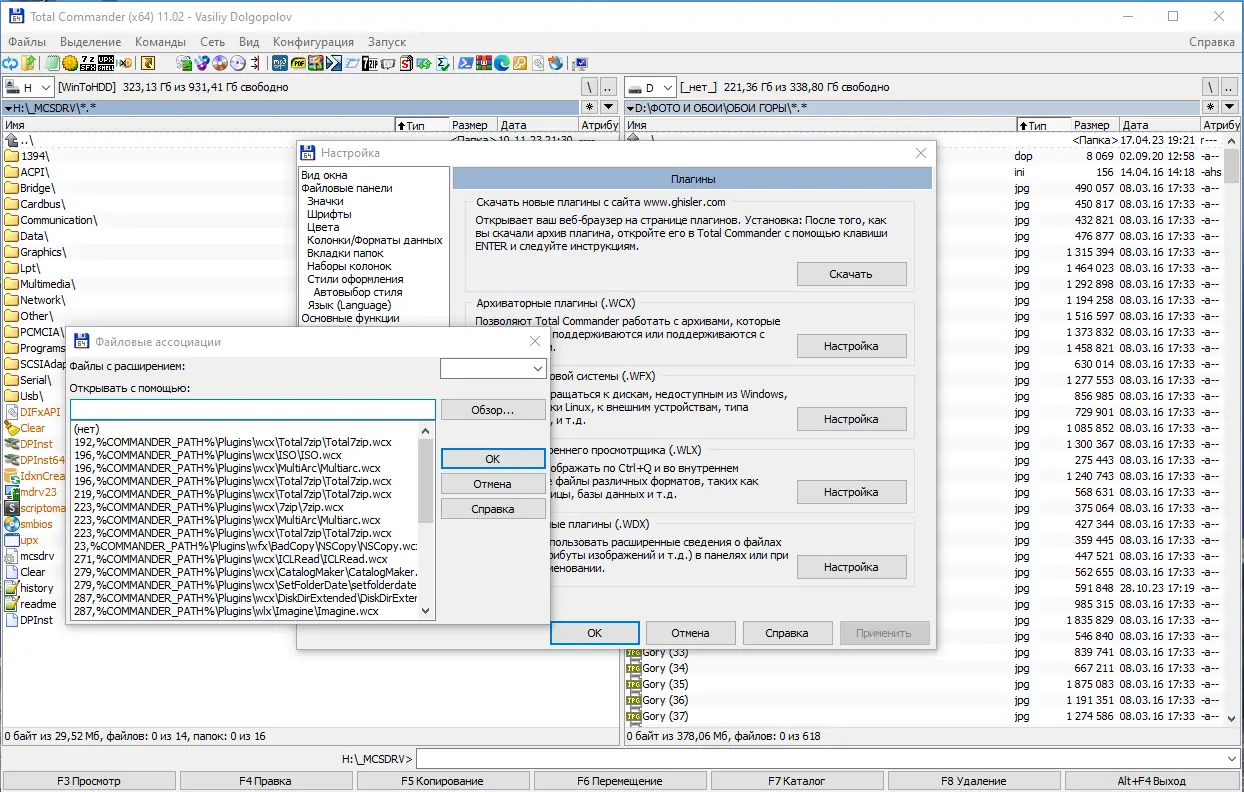The height and width of the screenshot is (792, 1244).
Task: Click the Обзор... browse button
Action: [x=493, y=410]
